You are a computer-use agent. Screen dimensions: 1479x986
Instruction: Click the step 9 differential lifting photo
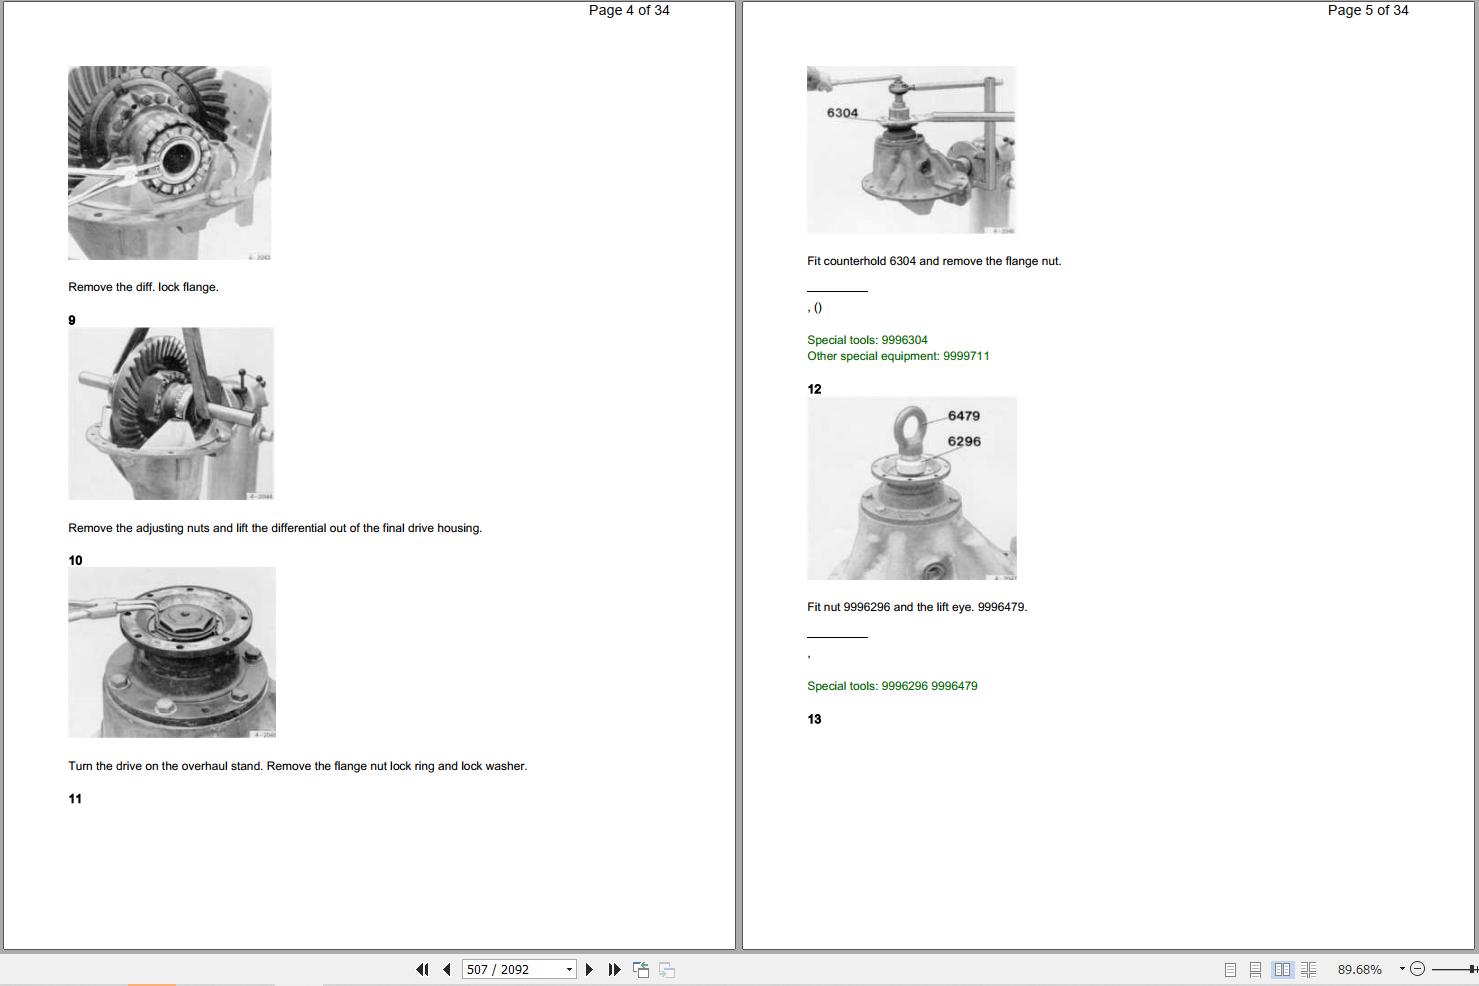[x=171, y=414]
